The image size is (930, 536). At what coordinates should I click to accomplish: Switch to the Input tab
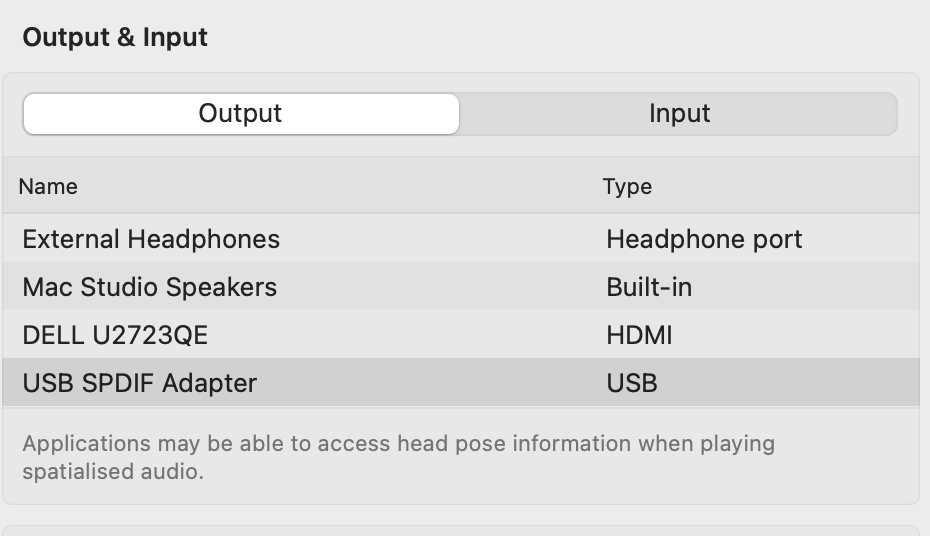pos(679,114)
